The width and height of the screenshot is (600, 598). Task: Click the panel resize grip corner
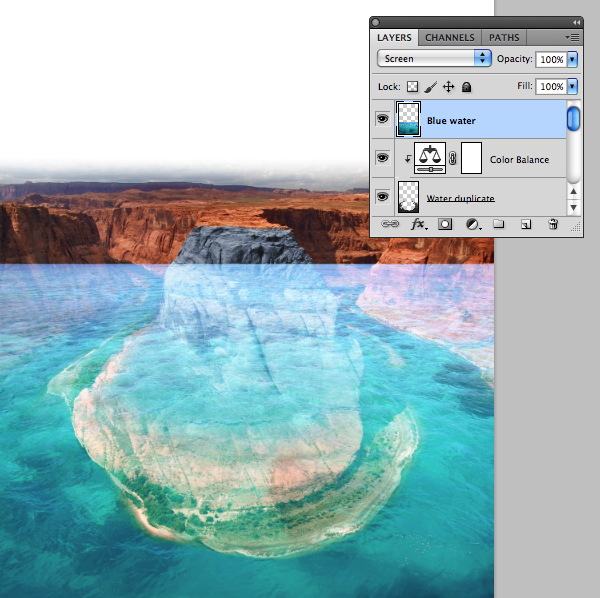coord(576,228)
